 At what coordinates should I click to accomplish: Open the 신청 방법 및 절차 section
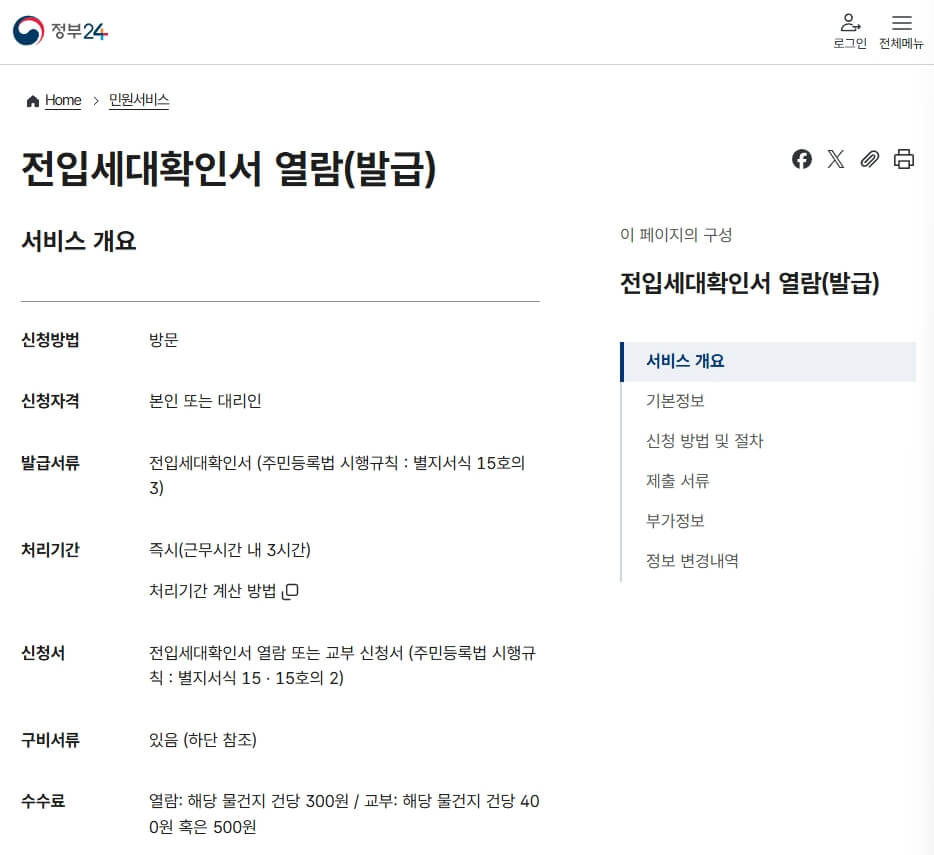pyautogui.click(x=705, y=440)
